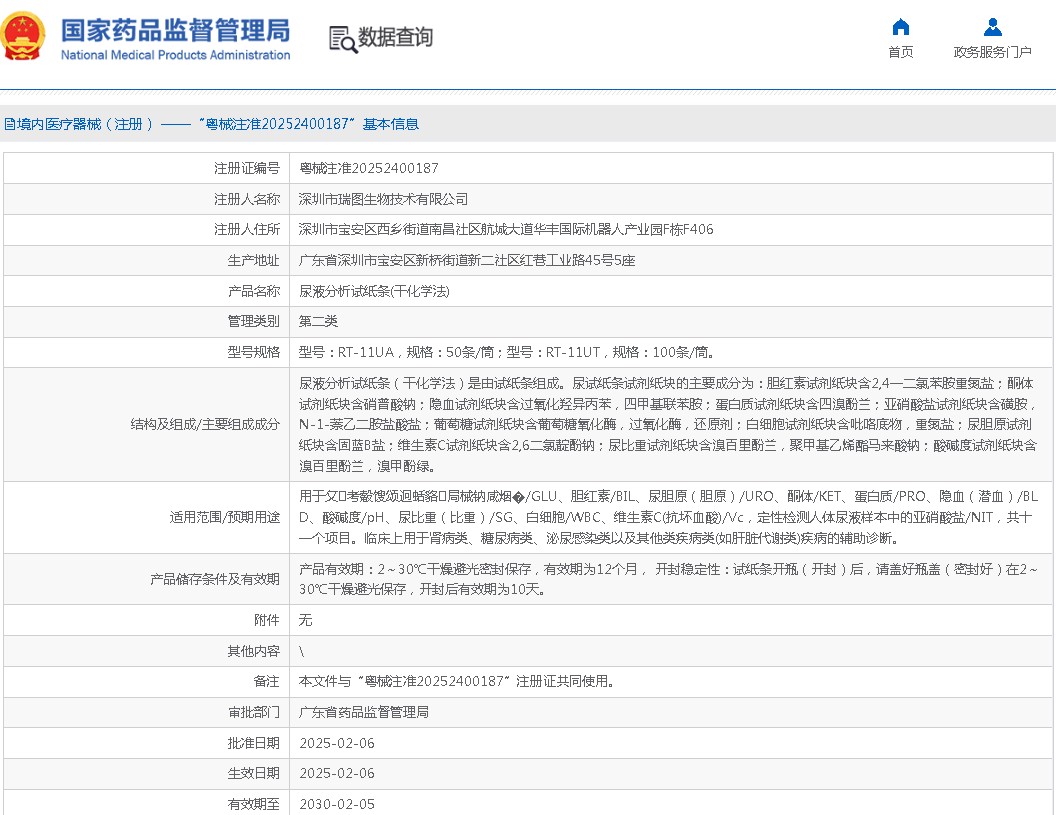Select registration number value 粤械注准20252400187

(x=368, y=168)
